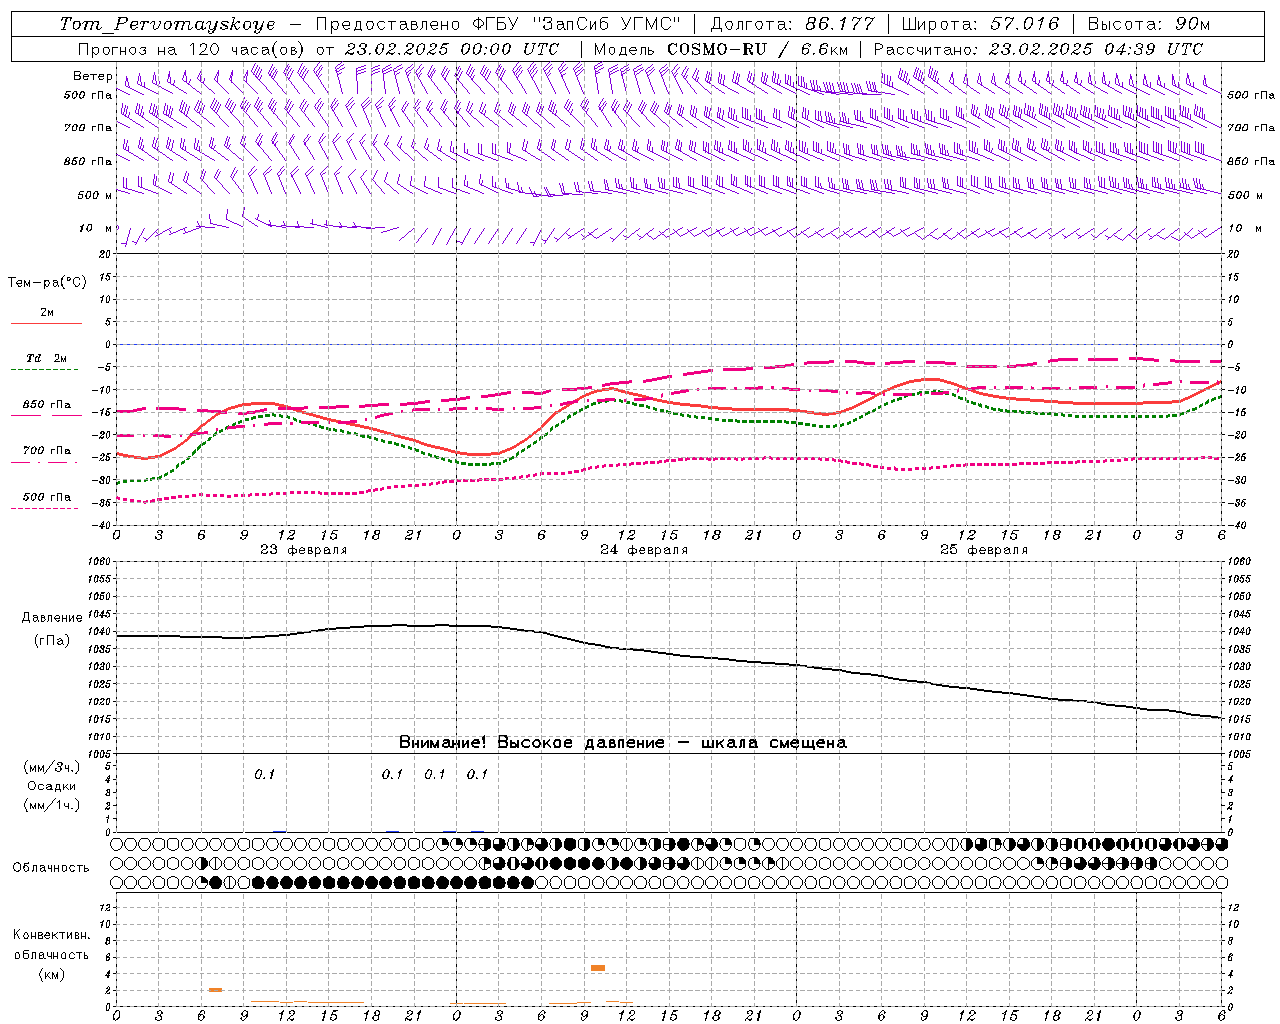
Task: Click the 10 м wind level label on left
Action: [x=95, y=228]
